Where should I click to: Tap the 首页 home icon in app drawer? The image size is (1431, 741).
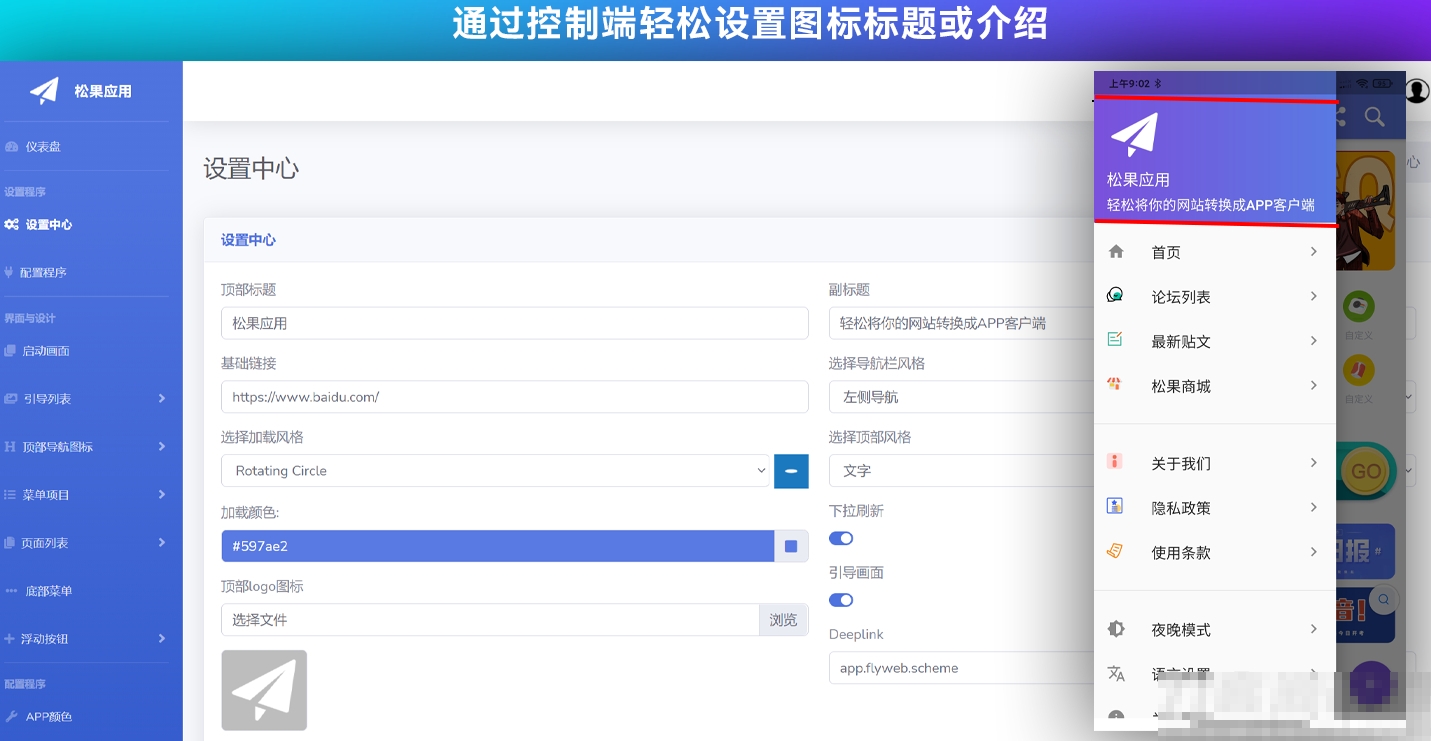click(1116, 252)
